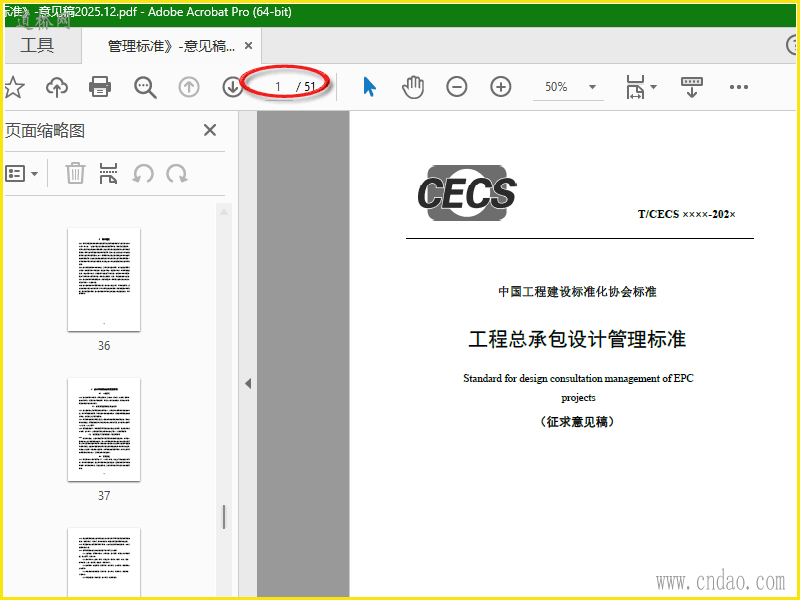Click the total page count / 51
The image size is (800, 600).
[x=306, y=87]
